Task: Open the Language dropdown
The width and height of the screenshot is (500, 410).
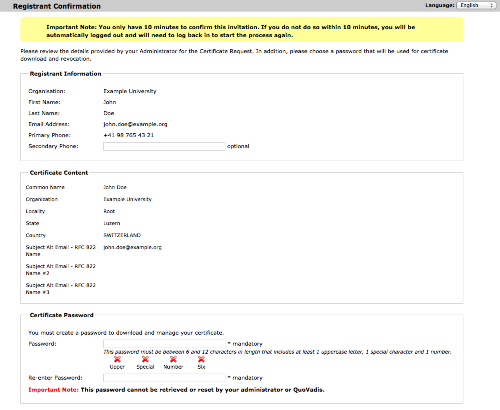Action: (476, 5)
